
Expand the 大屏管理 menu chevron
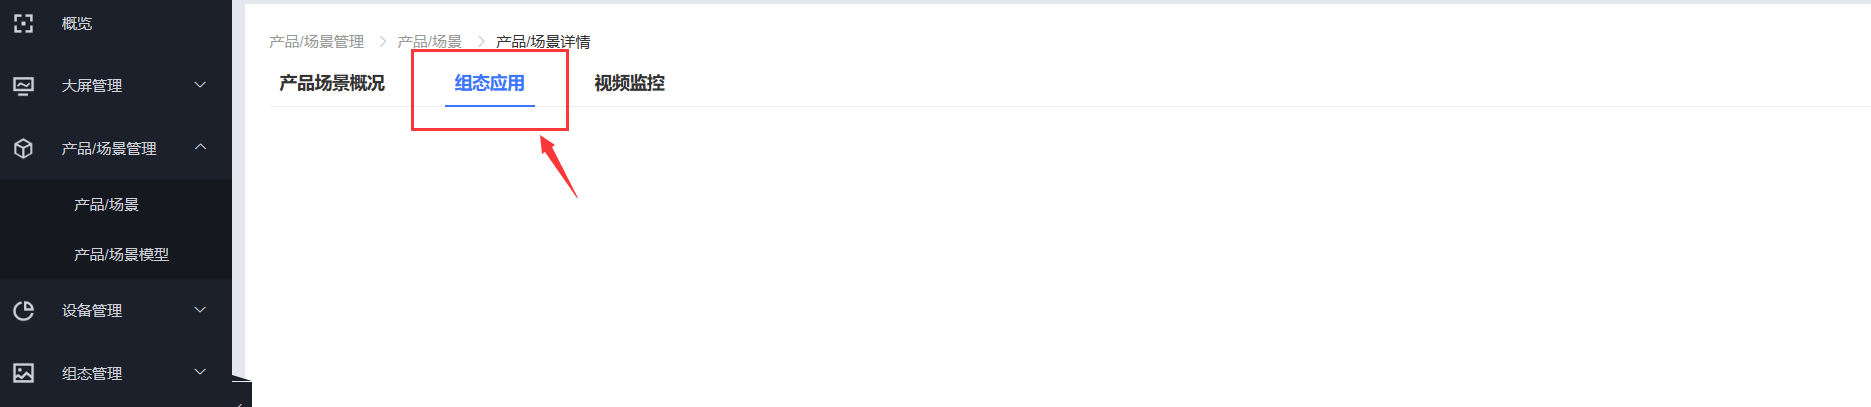coord(200,85)
